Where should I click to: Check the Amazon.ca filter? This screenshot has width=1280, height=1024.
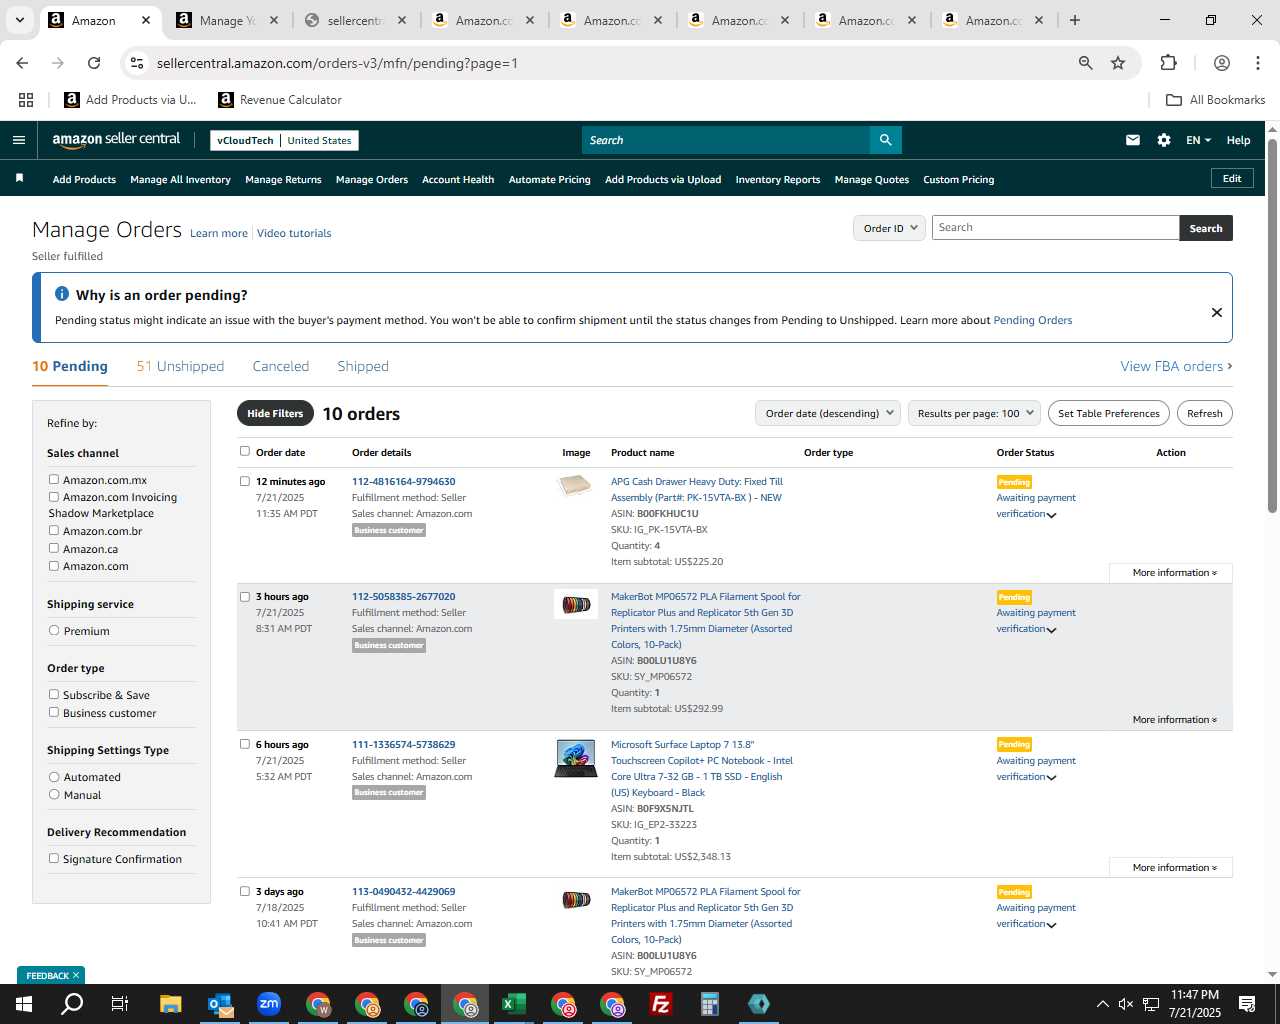point(54,549)
